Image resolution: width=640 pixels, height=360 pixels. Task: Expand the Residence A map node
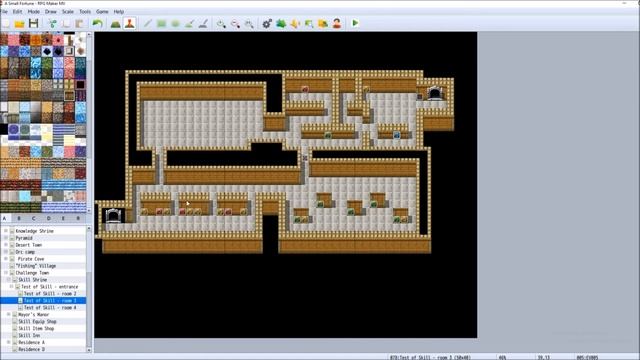tap(9, 342)
